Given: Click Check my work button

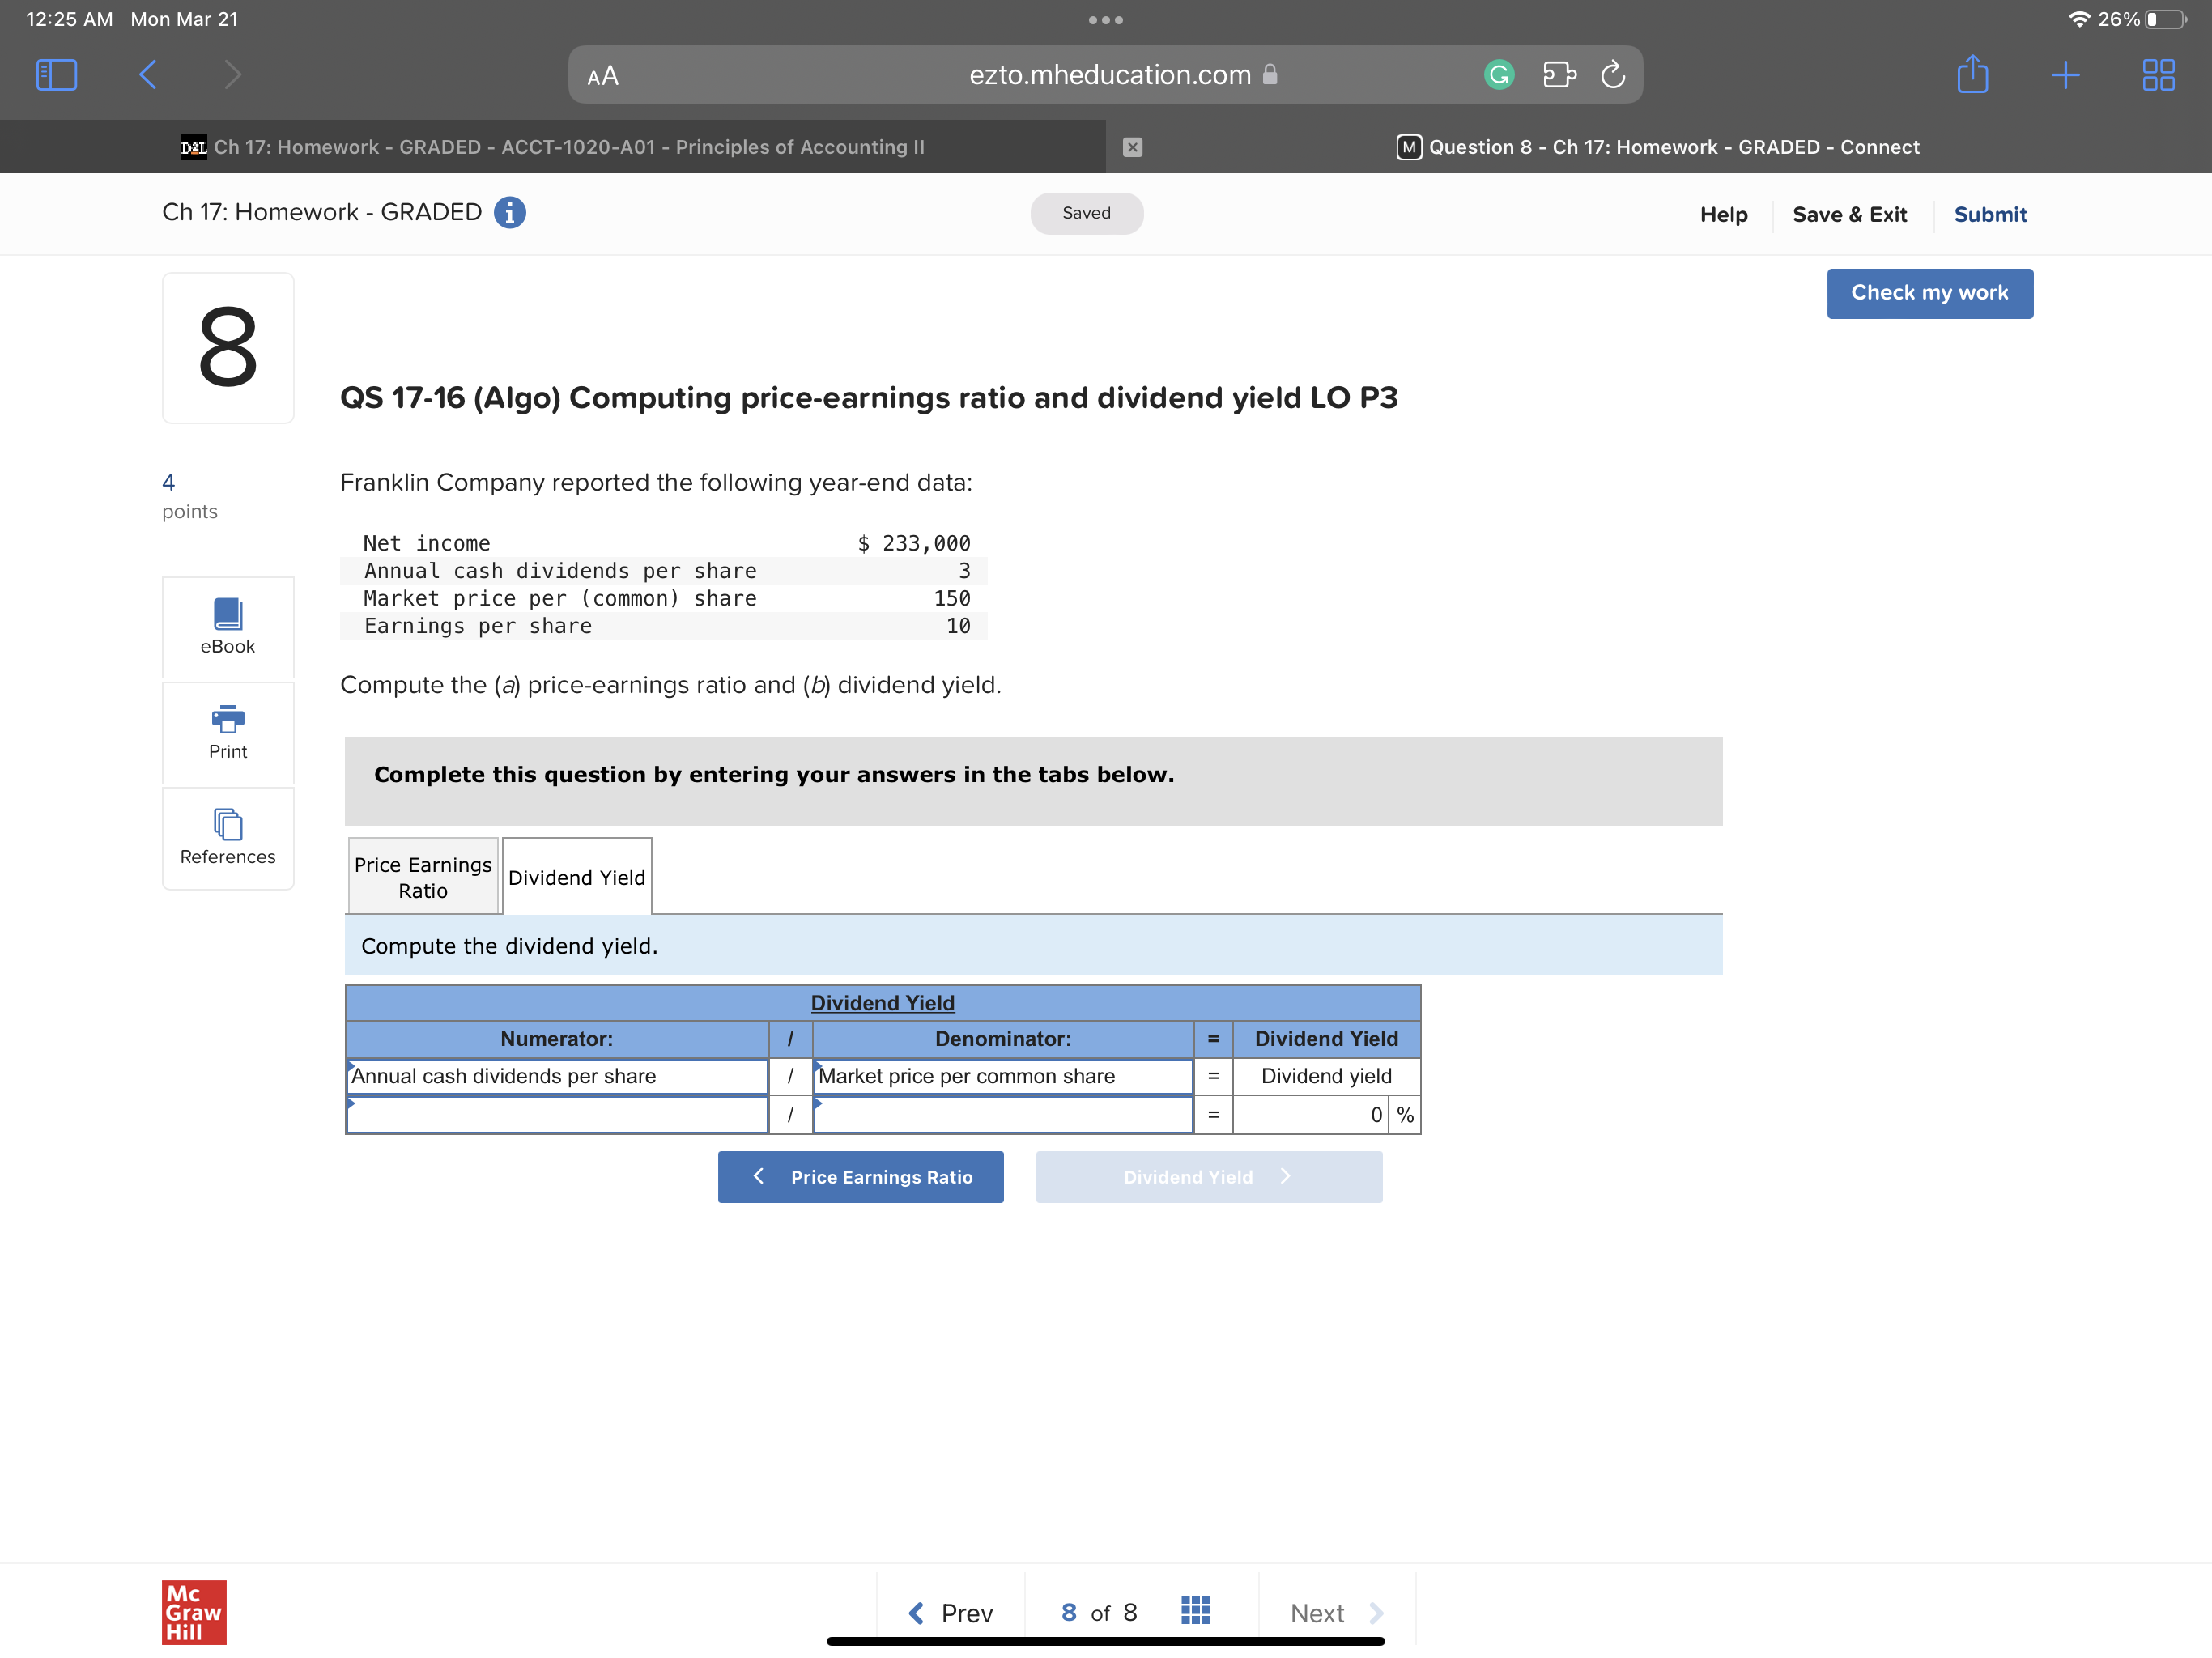Looking at the screenshot, I should [1929, 293].
